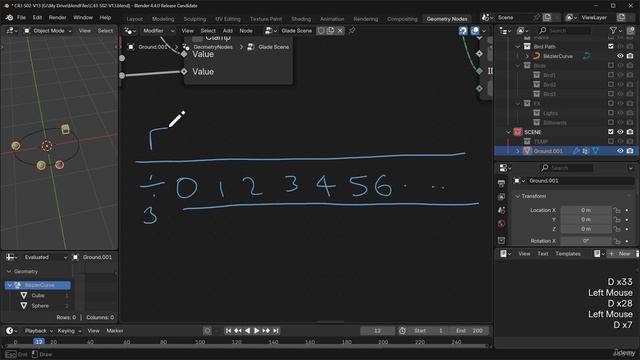Click the red SCENE collection icon
This screenshot has width=640, height=360.
coord(518,132)
